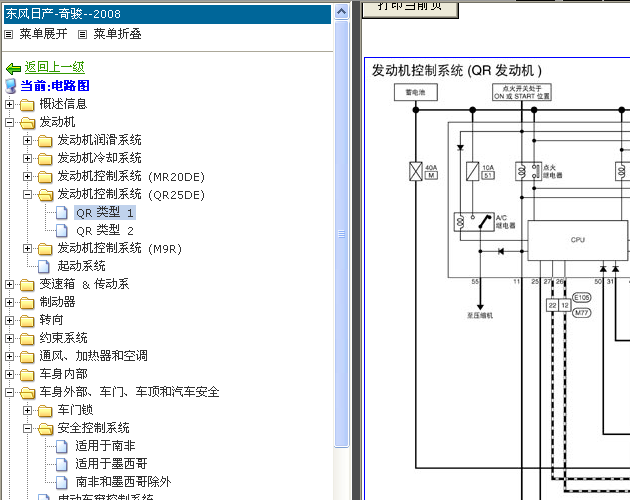Click the 通风、加热器和空调 folder icon
The image size is (630, 500).
pos(27,357)
